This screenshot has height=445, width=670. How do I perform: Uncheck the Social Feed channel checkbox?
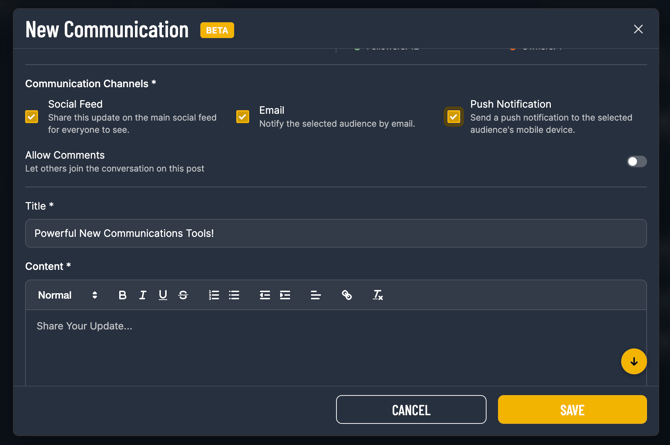click(32, 117)
